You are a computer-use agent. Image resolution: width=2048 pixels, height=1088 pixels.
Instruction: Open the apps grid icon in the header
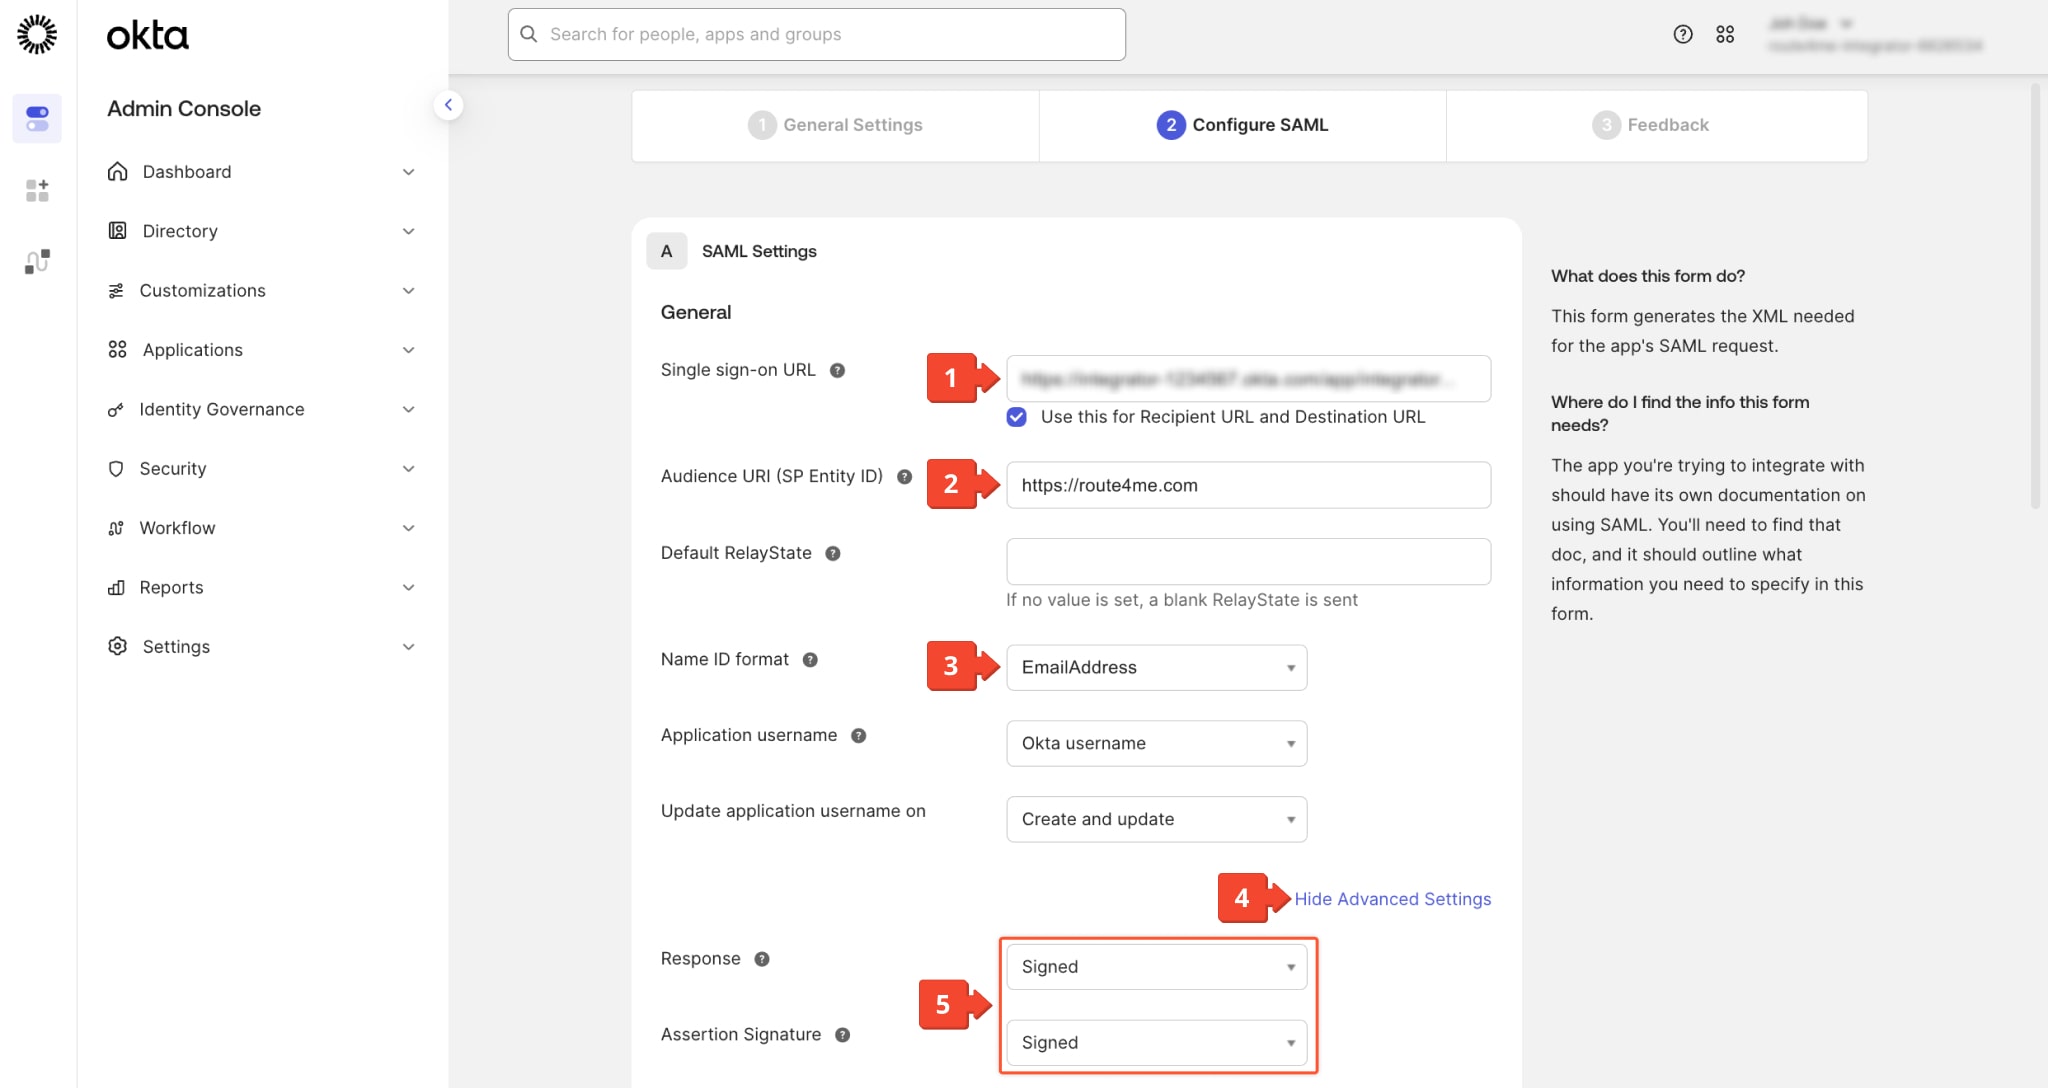1725,33
